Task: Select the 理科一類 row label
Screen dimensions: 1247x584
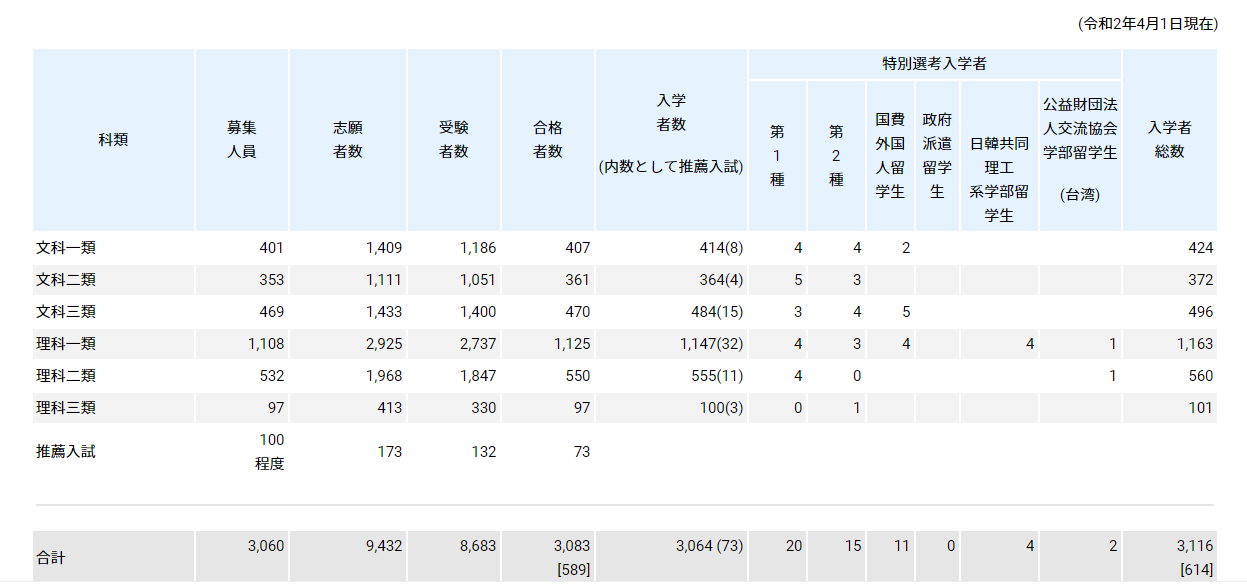Action: click(66, 344)
